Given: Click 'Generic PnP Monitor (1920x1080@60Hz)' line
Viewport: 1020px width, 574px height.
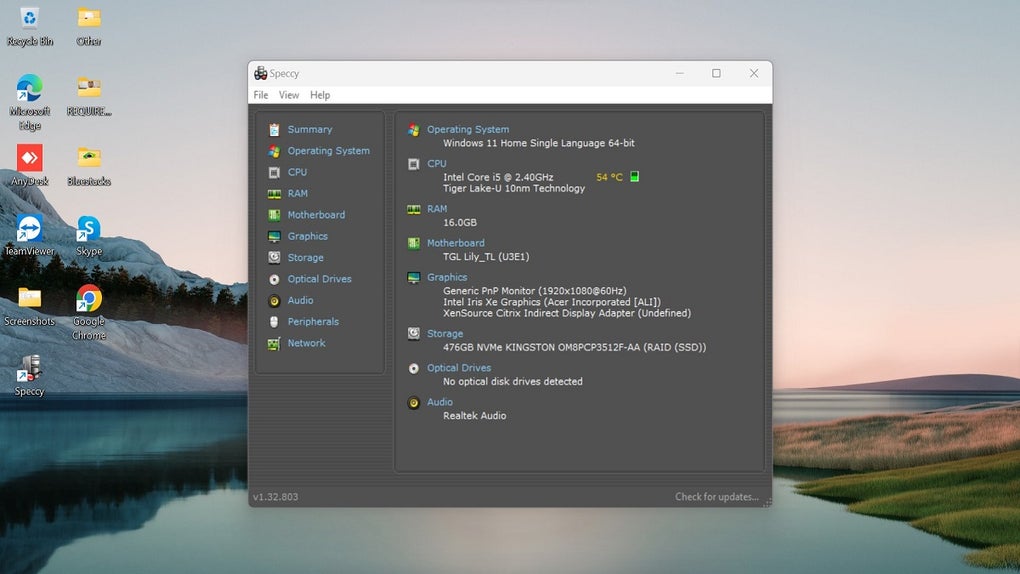Looking at the screenshot, I should click(535, 291).
